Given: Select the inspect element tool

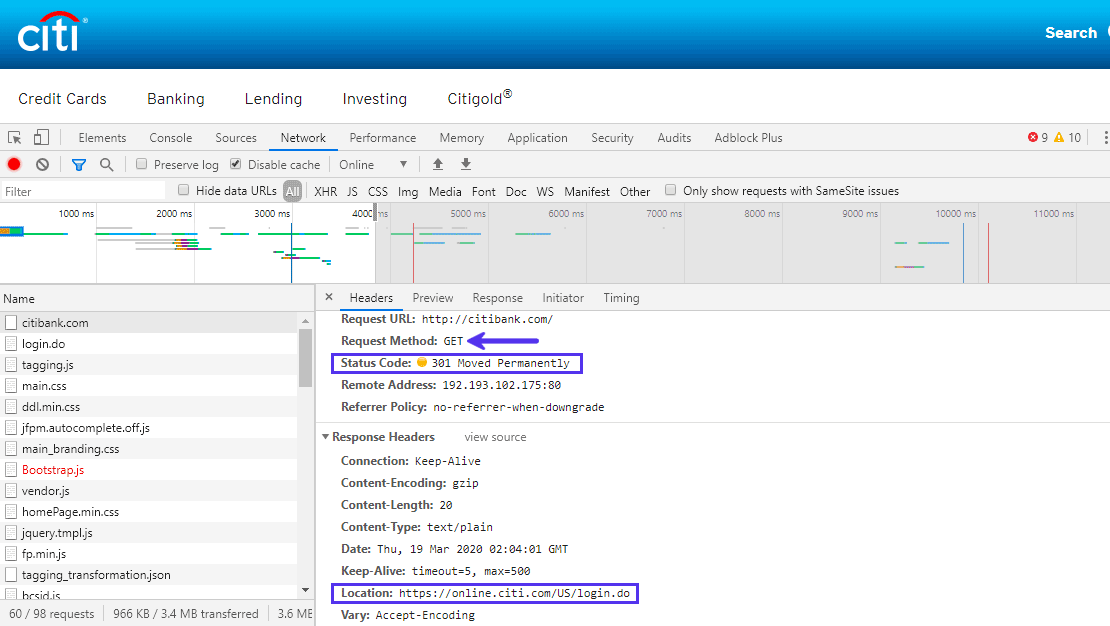Looking at the screenshot, I should click(x=15, y=137).
